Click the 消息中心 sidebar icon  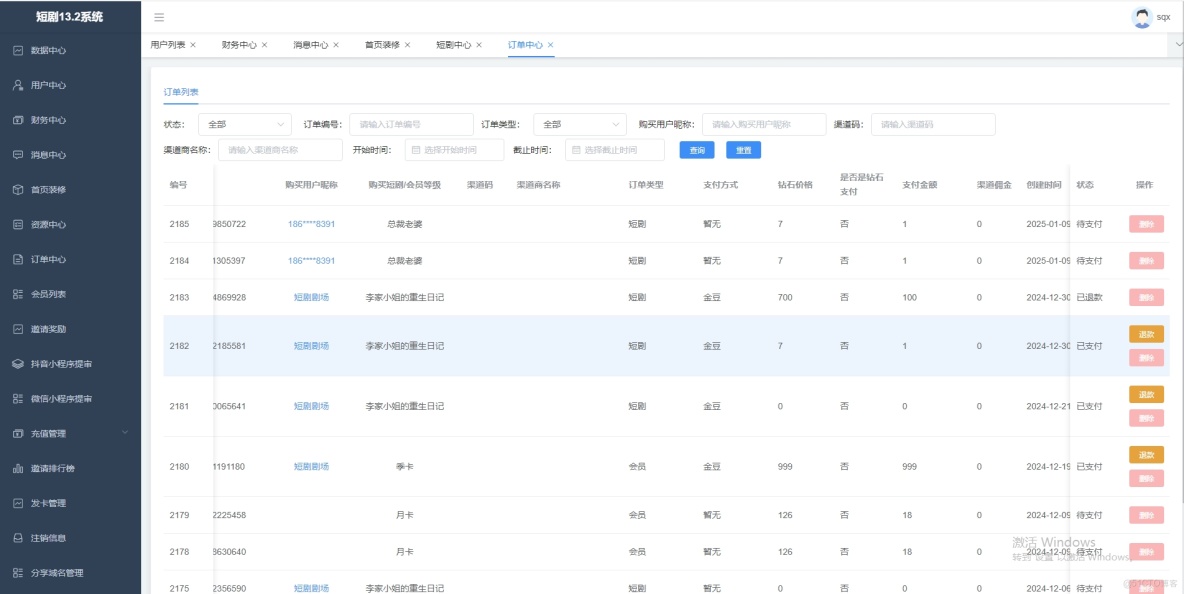(44, 155)
